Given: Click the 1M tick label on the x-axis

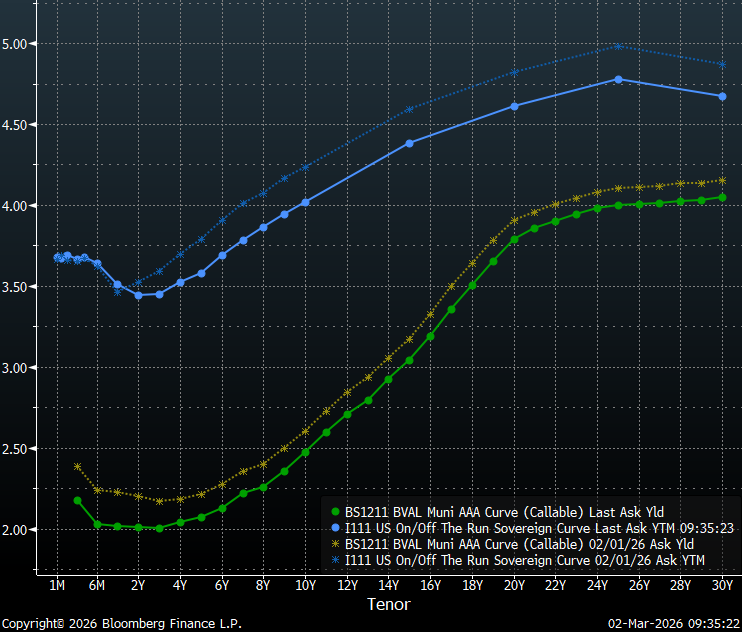Looking at the screenshot, I should click(57, 585).
